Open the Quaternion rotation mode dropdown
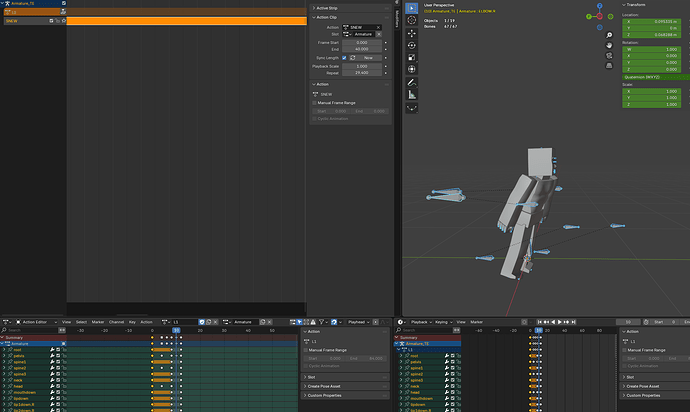This screenshot has height=412, width=690. pyautogui.click(x=656, y=77)
